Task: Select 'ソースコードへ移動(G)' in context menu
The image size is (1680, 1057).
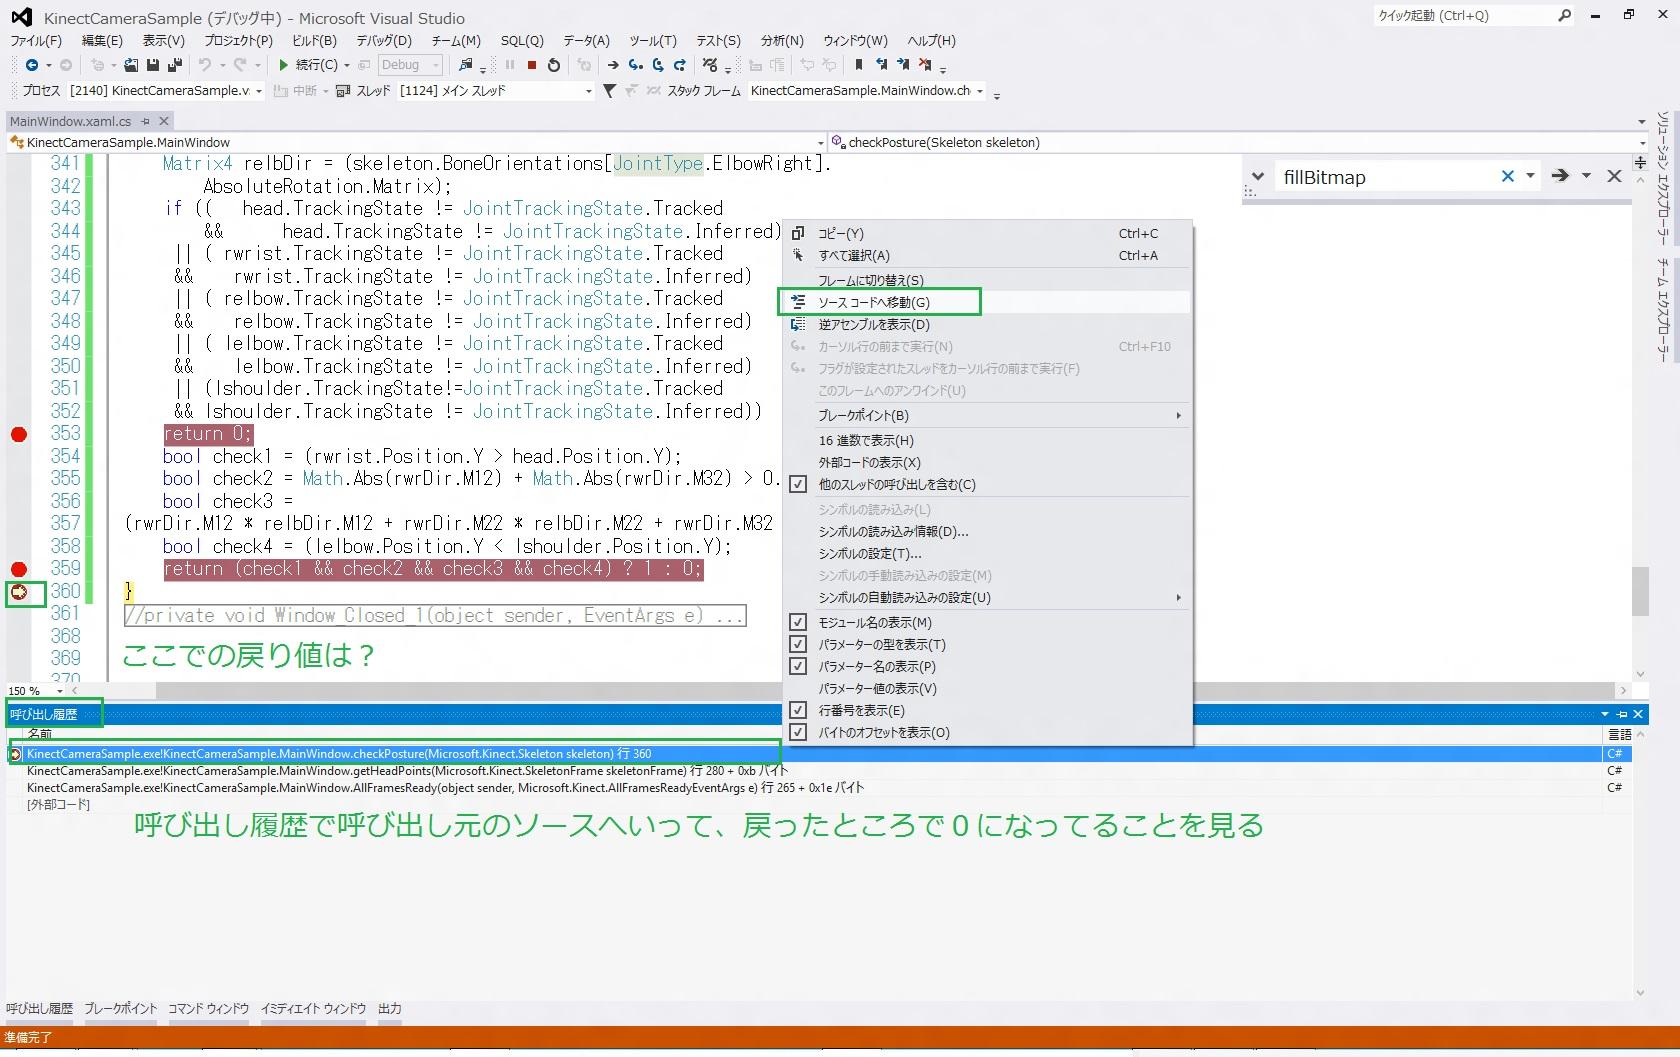Action: [x=874, y=302]
